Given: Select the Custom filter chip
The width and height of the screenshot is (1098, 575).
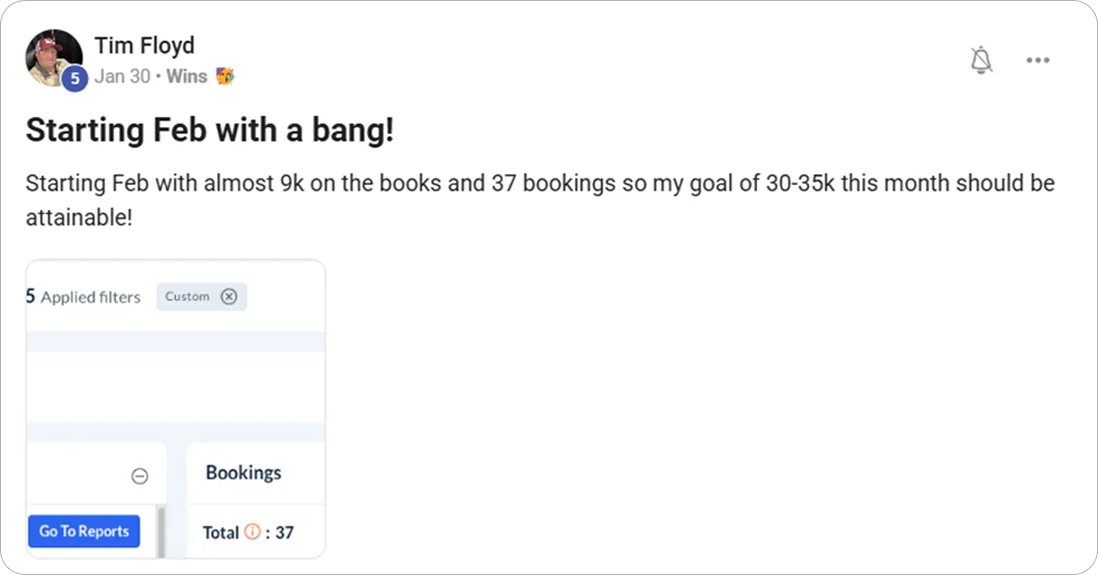Looking at the screenshot, I should pos(187,296).
